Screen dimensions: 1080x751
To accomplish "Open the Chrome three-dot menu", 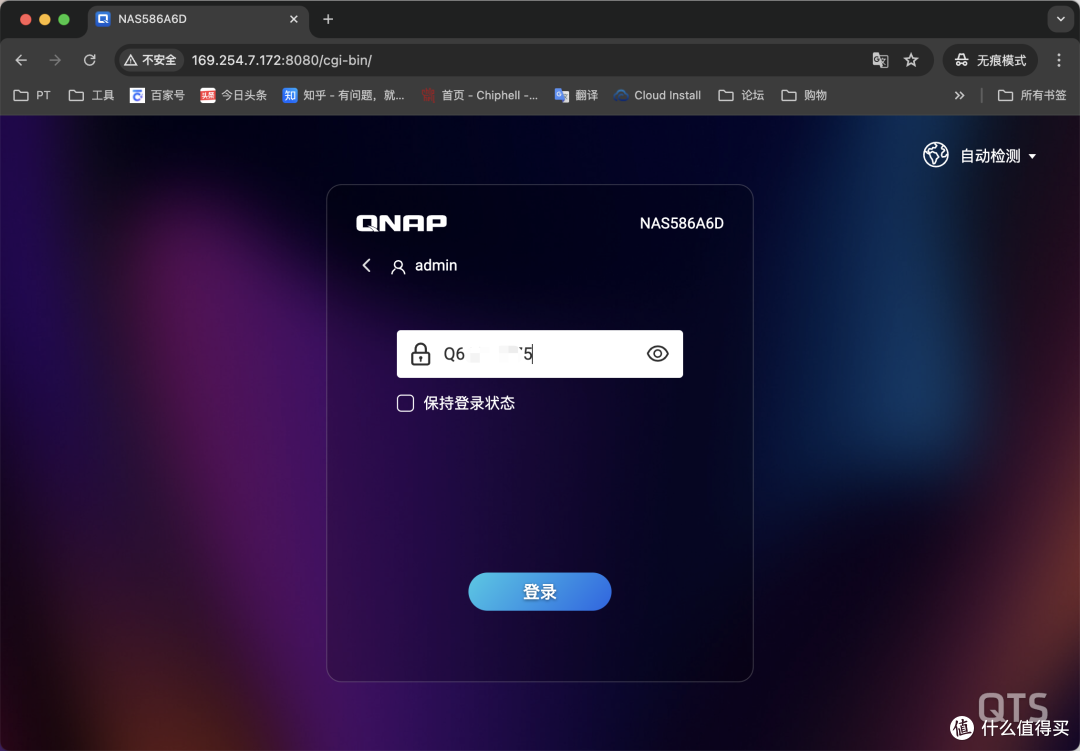I will click(1059, 61).
